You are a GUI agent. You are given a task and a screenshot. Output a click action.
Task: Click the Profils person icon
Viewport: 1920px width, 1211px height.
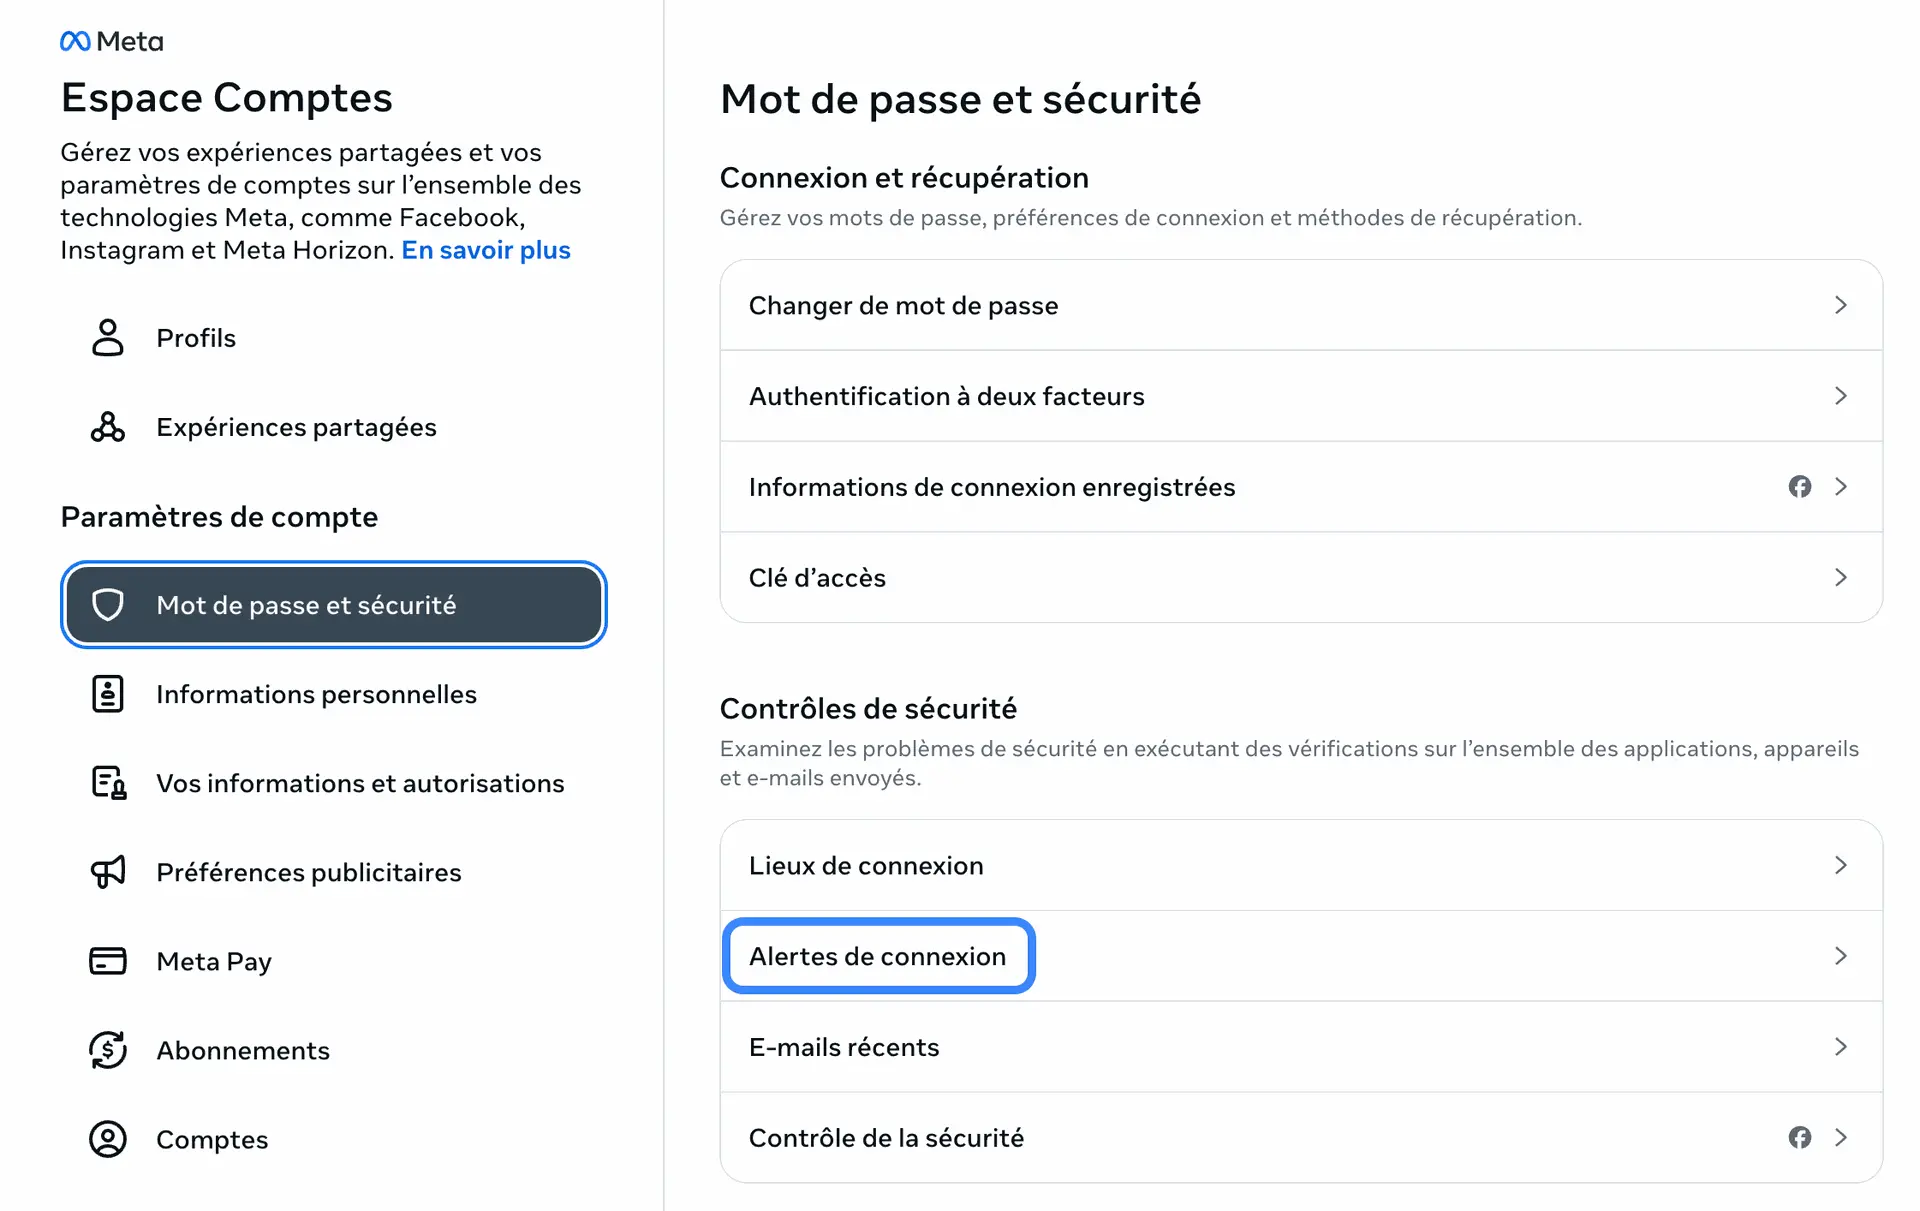[108, 338]
